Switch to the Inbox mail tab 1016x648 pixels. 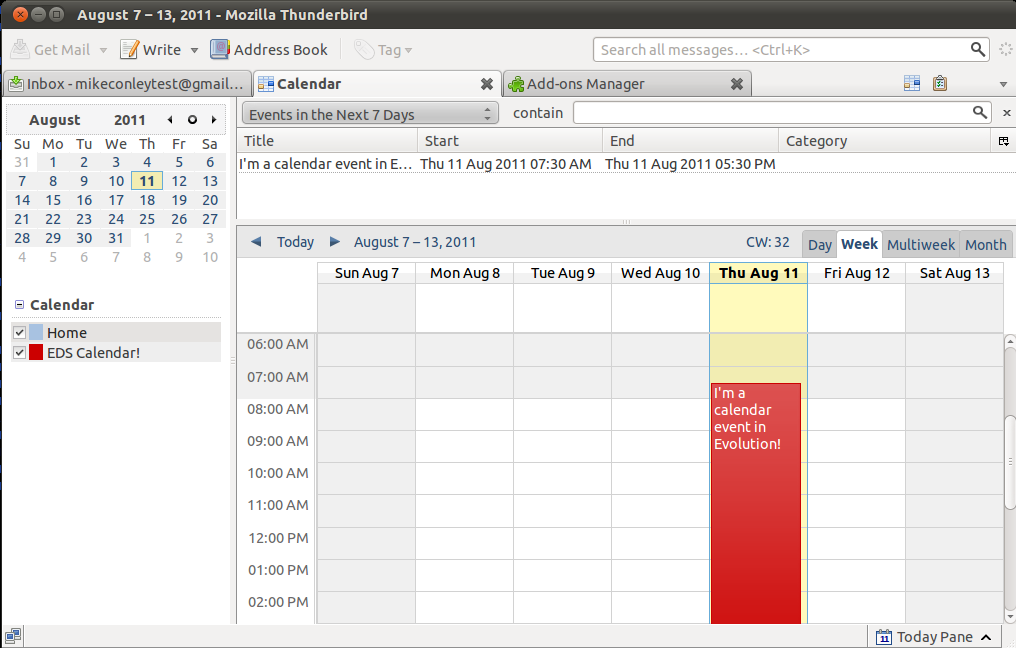click(126, 84)
